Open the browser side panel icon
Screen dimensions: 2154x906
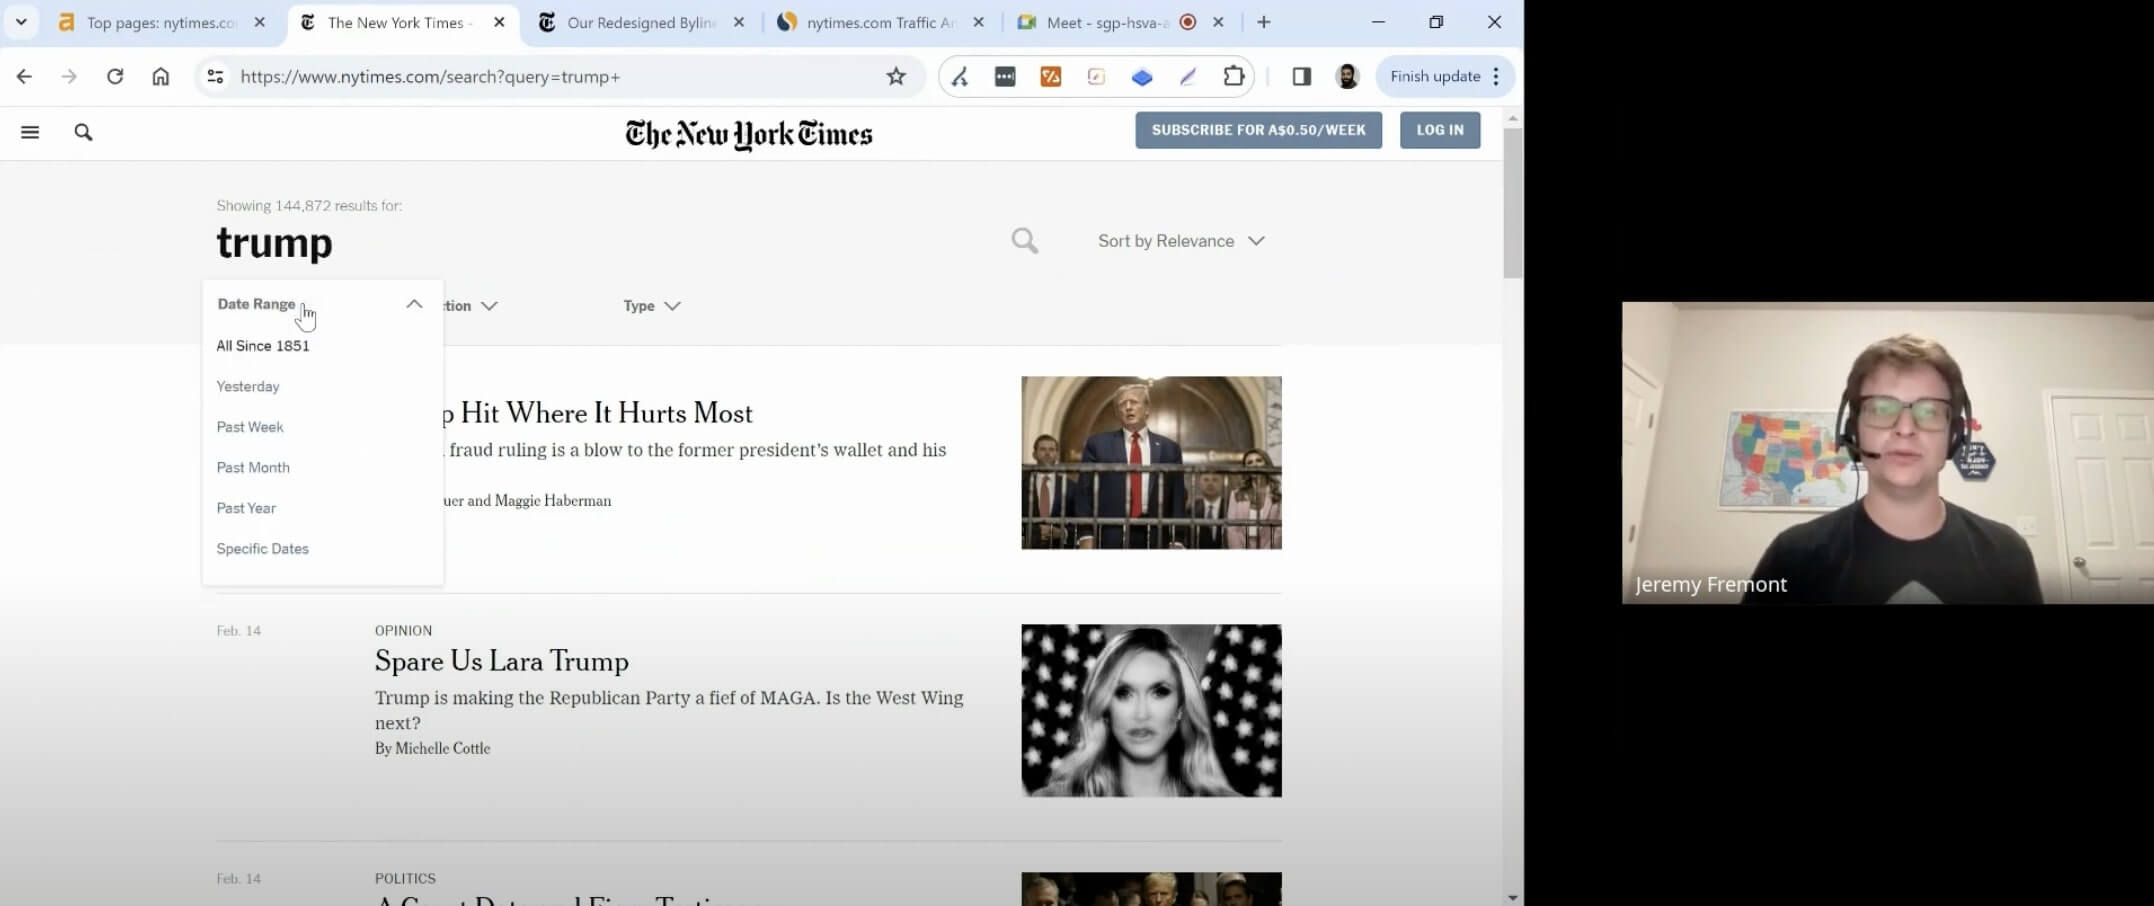[x=1301, y=76]
